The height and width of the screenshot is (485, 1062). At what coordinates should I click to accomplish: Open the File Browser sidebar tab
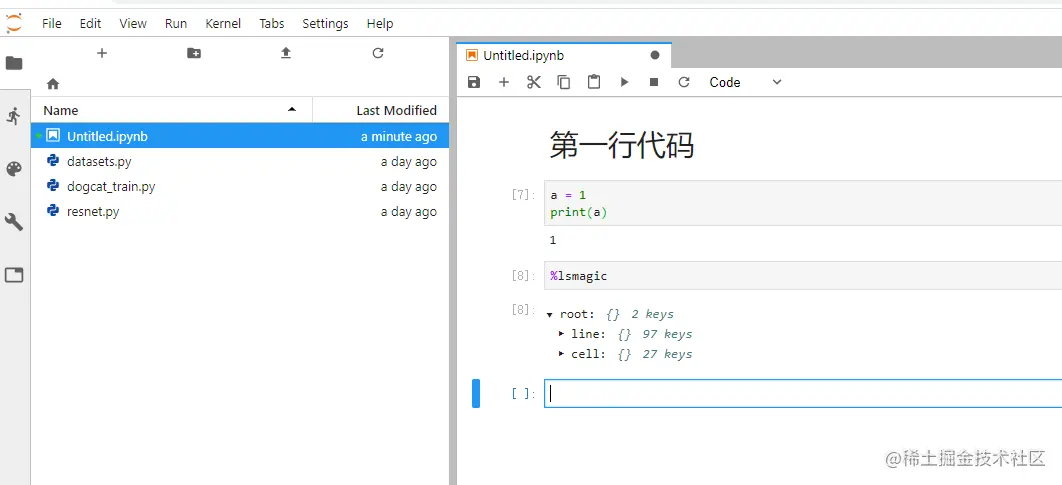click(x=14, y=63)
